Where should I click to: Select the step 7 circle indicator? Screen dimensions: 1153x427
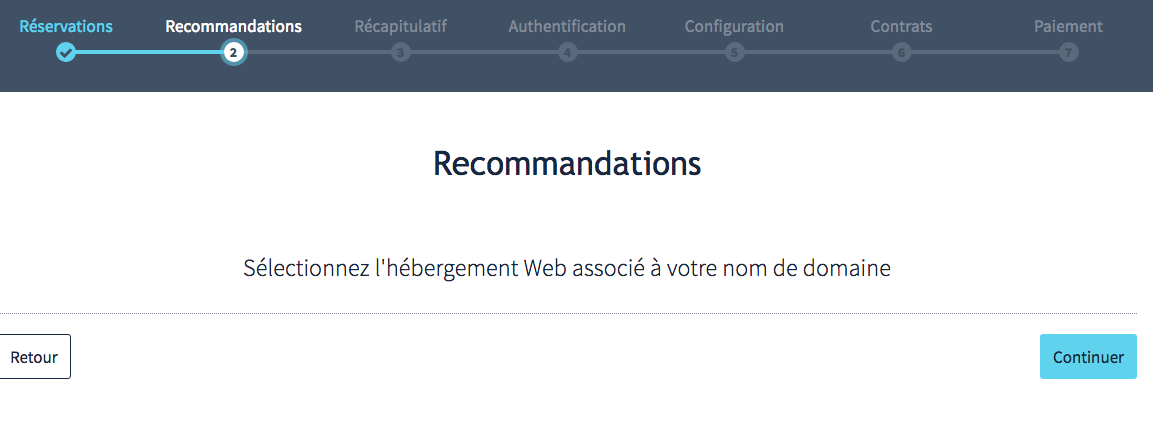1069,52
